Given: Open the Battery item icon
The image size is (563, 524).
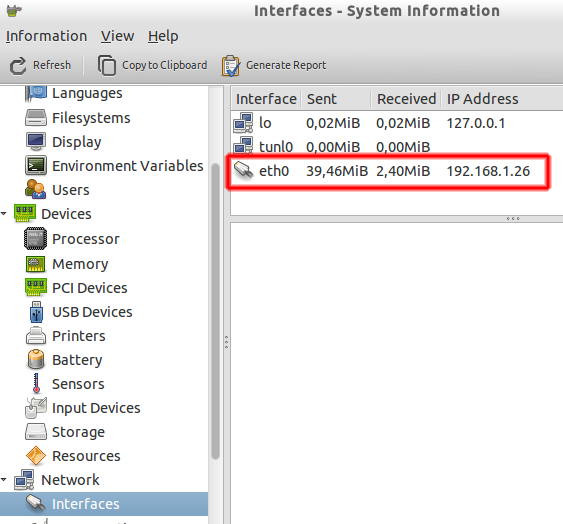Looking at the screenshot, I should pos(36,360).
